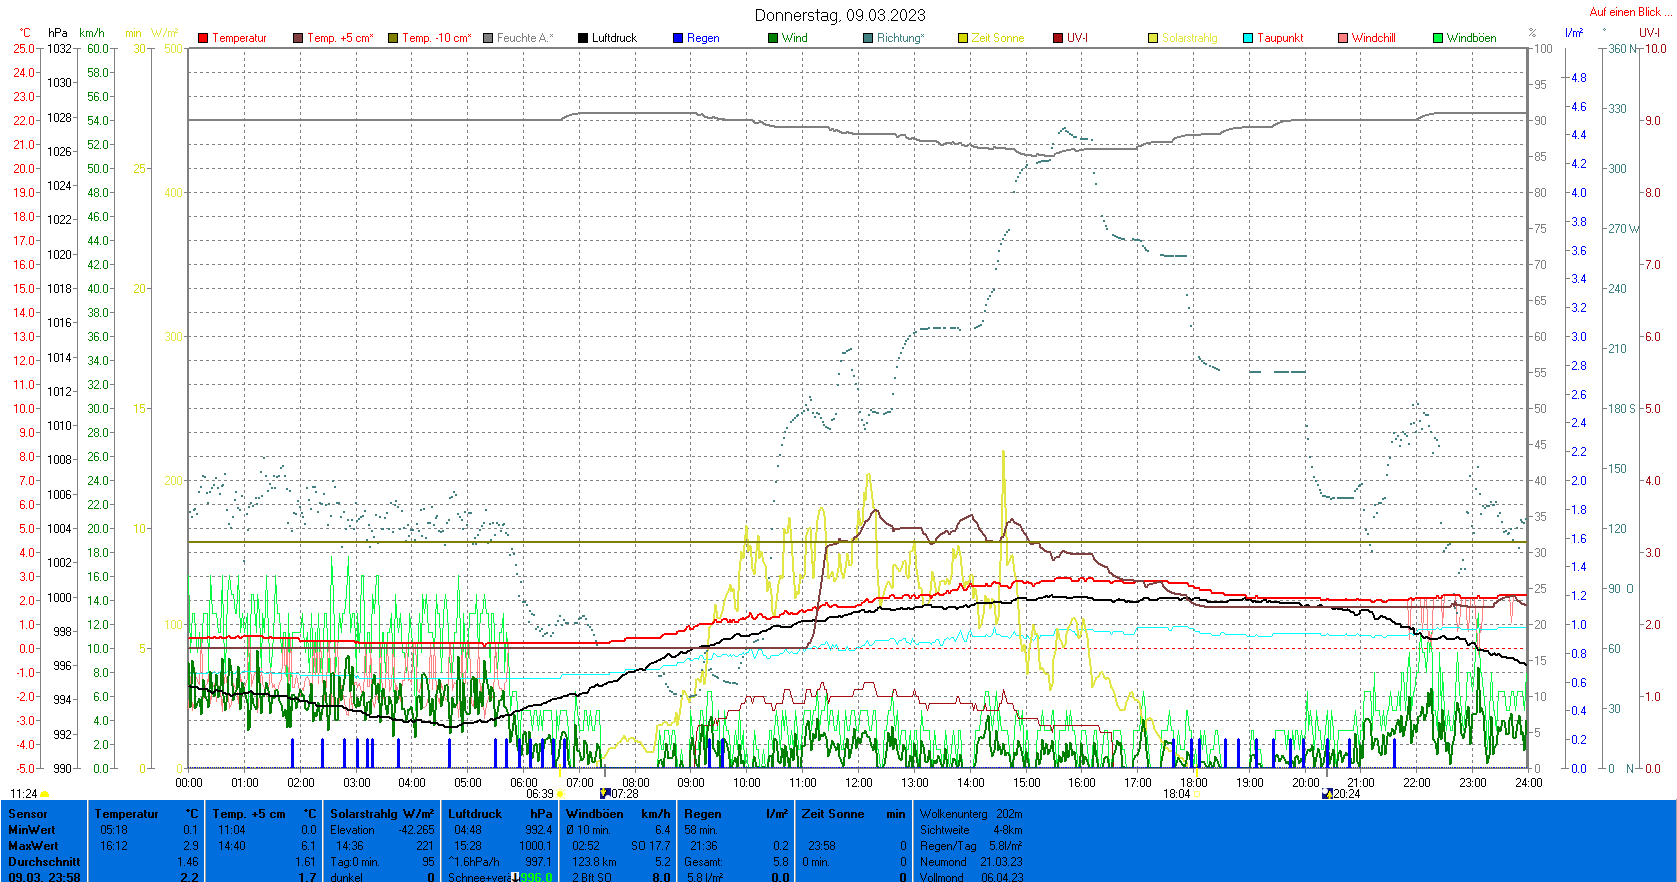Click the 'Vollmond 06.04.23' entry

(x=971, y=877)
